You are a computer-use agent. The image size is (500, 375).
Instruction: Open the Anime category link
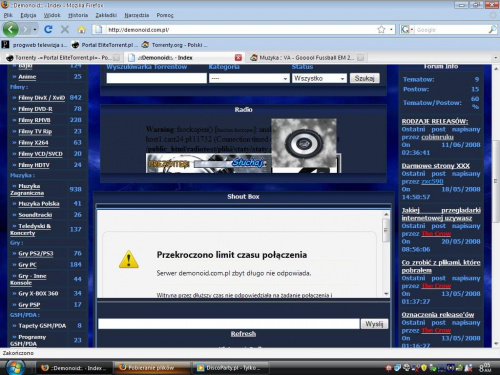(x=27, y=77)
